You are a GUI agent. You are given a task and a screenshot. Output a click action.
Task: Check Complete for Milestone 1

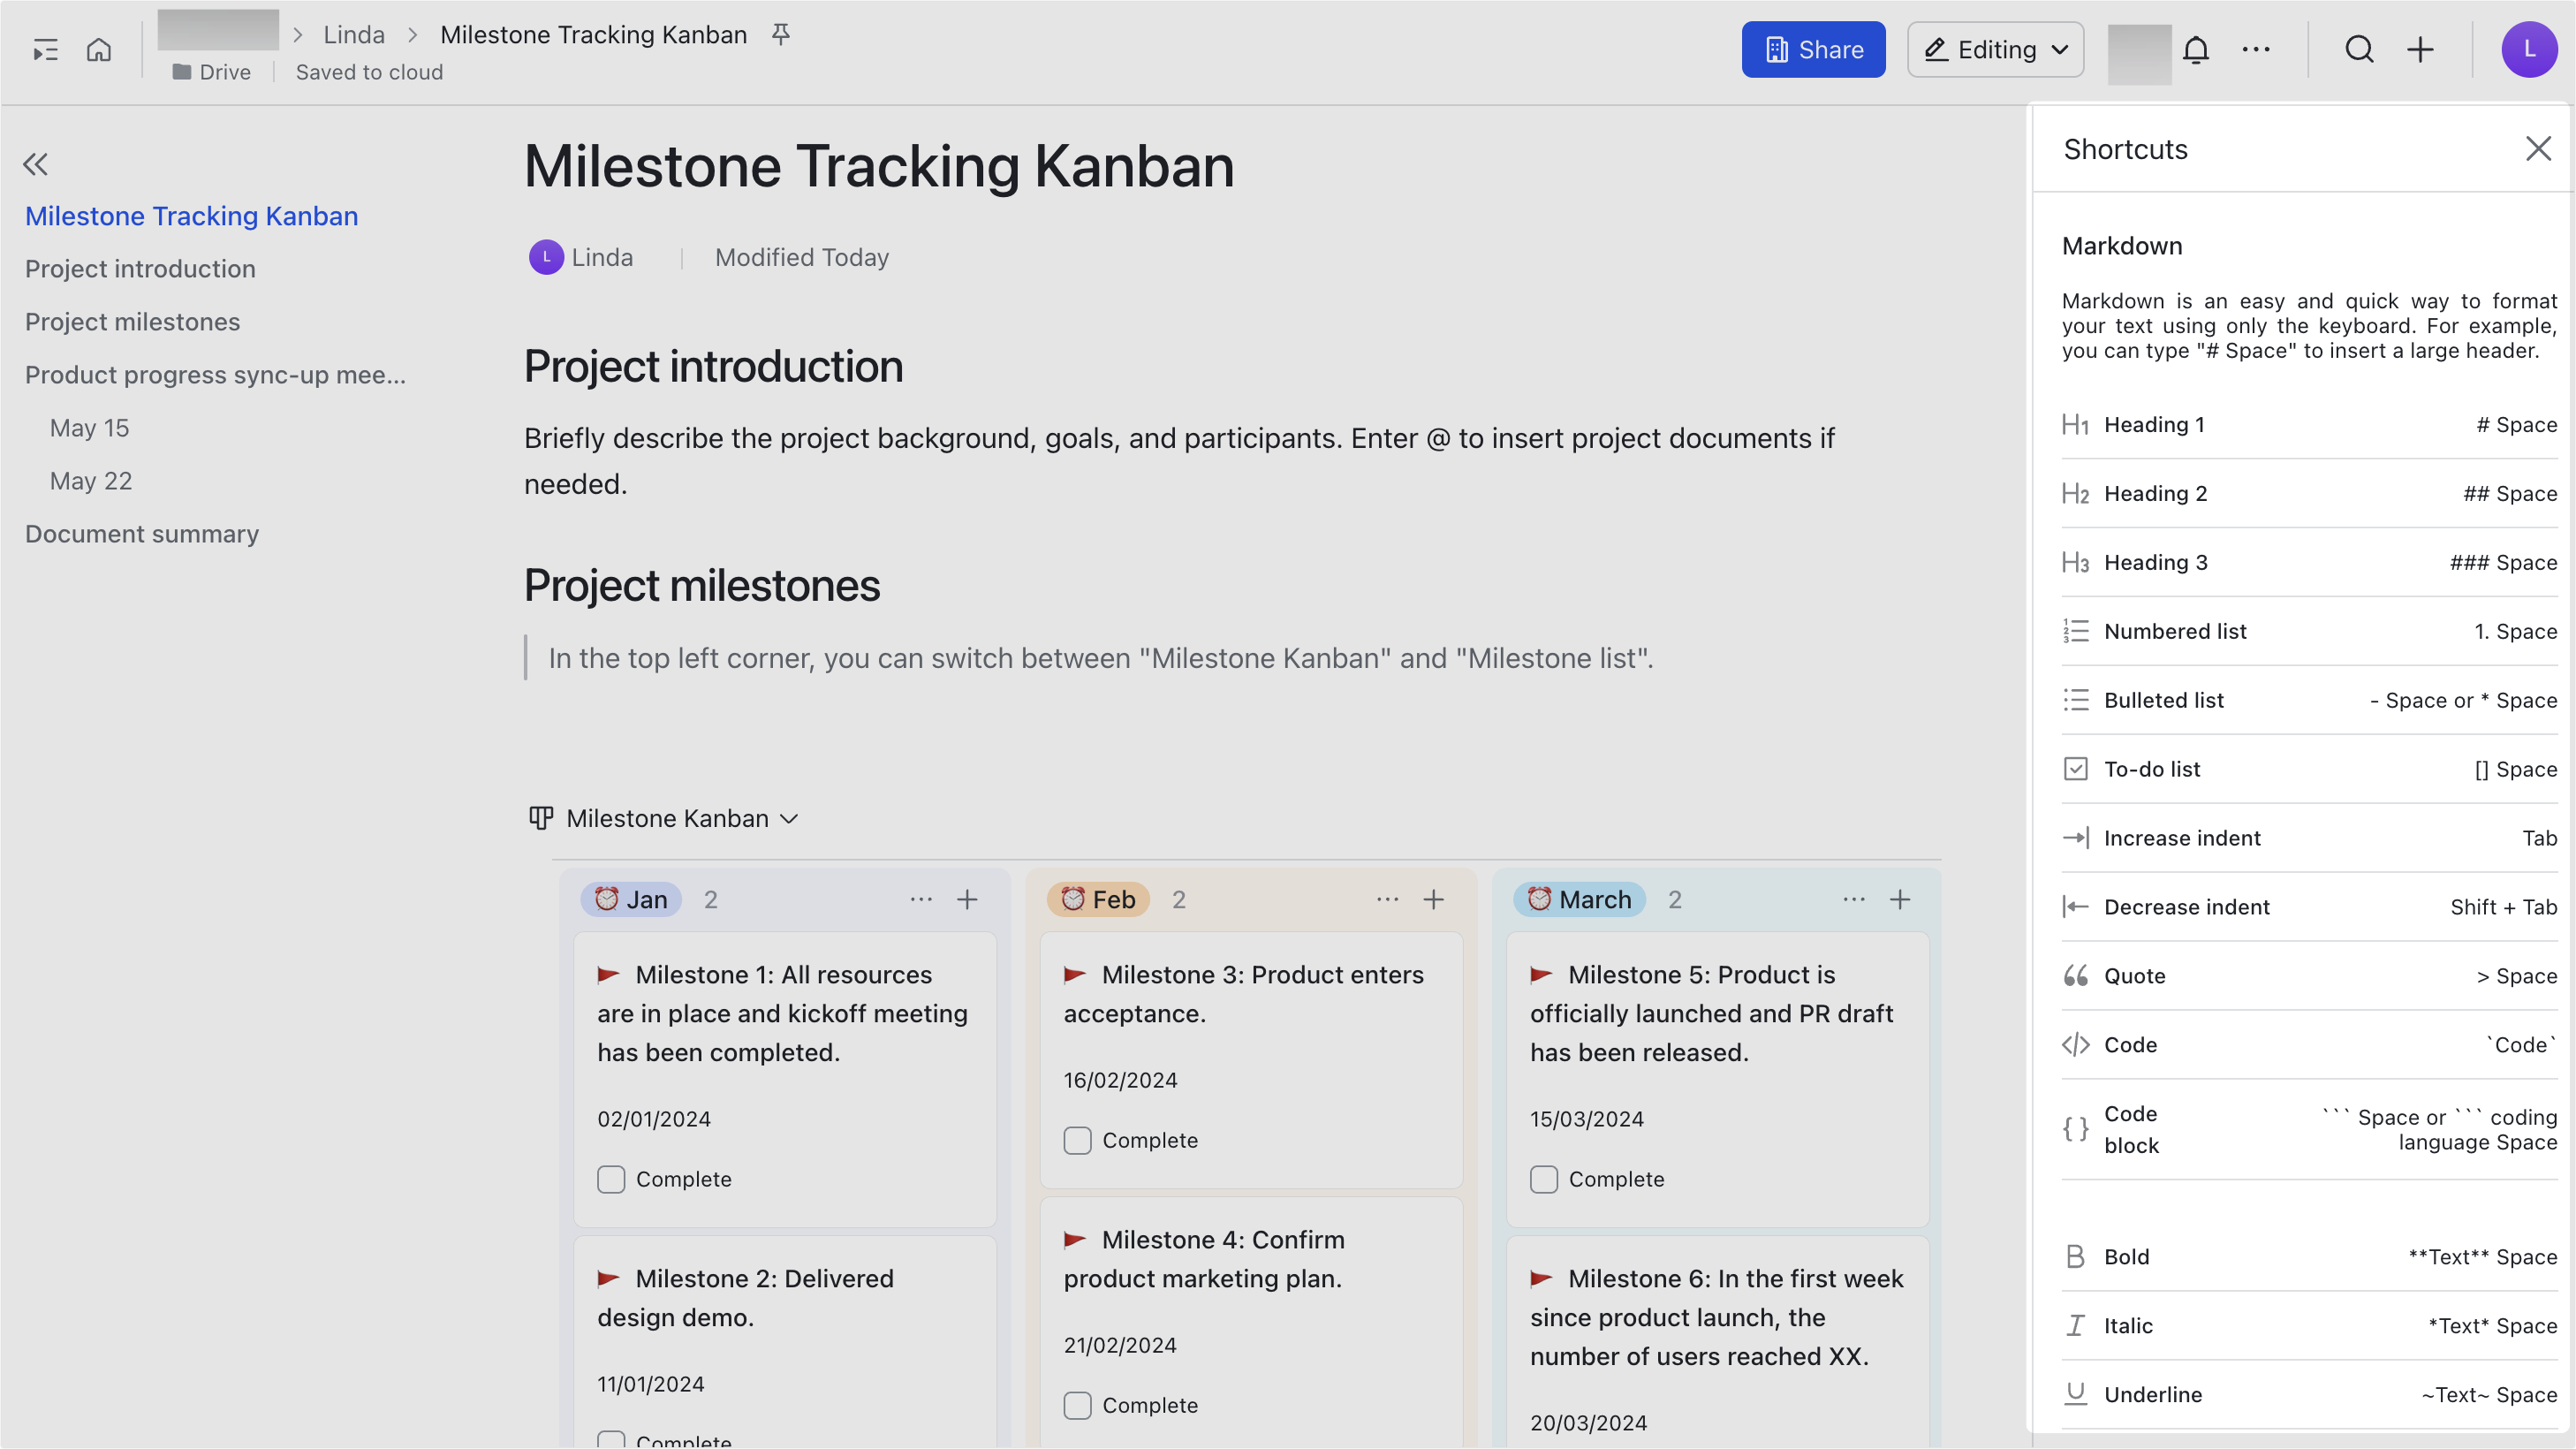(x=611, y=1179)
